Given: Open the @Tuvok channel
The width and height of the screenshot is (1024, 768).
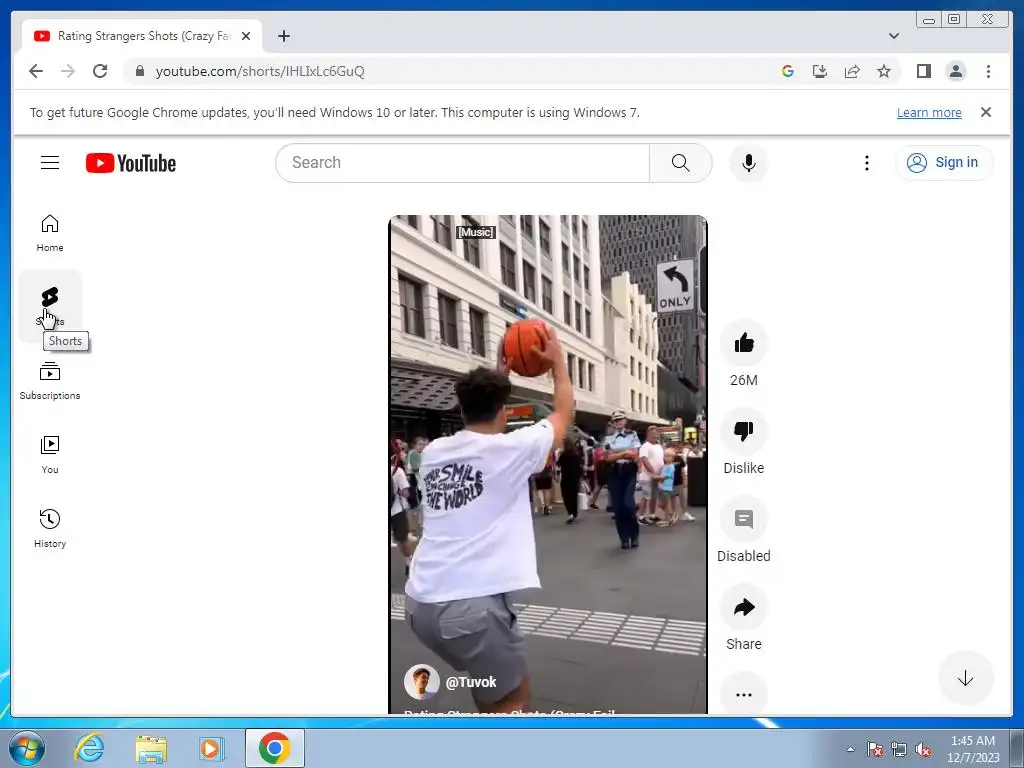Looking at the screenshot, I should click(471, 682).
